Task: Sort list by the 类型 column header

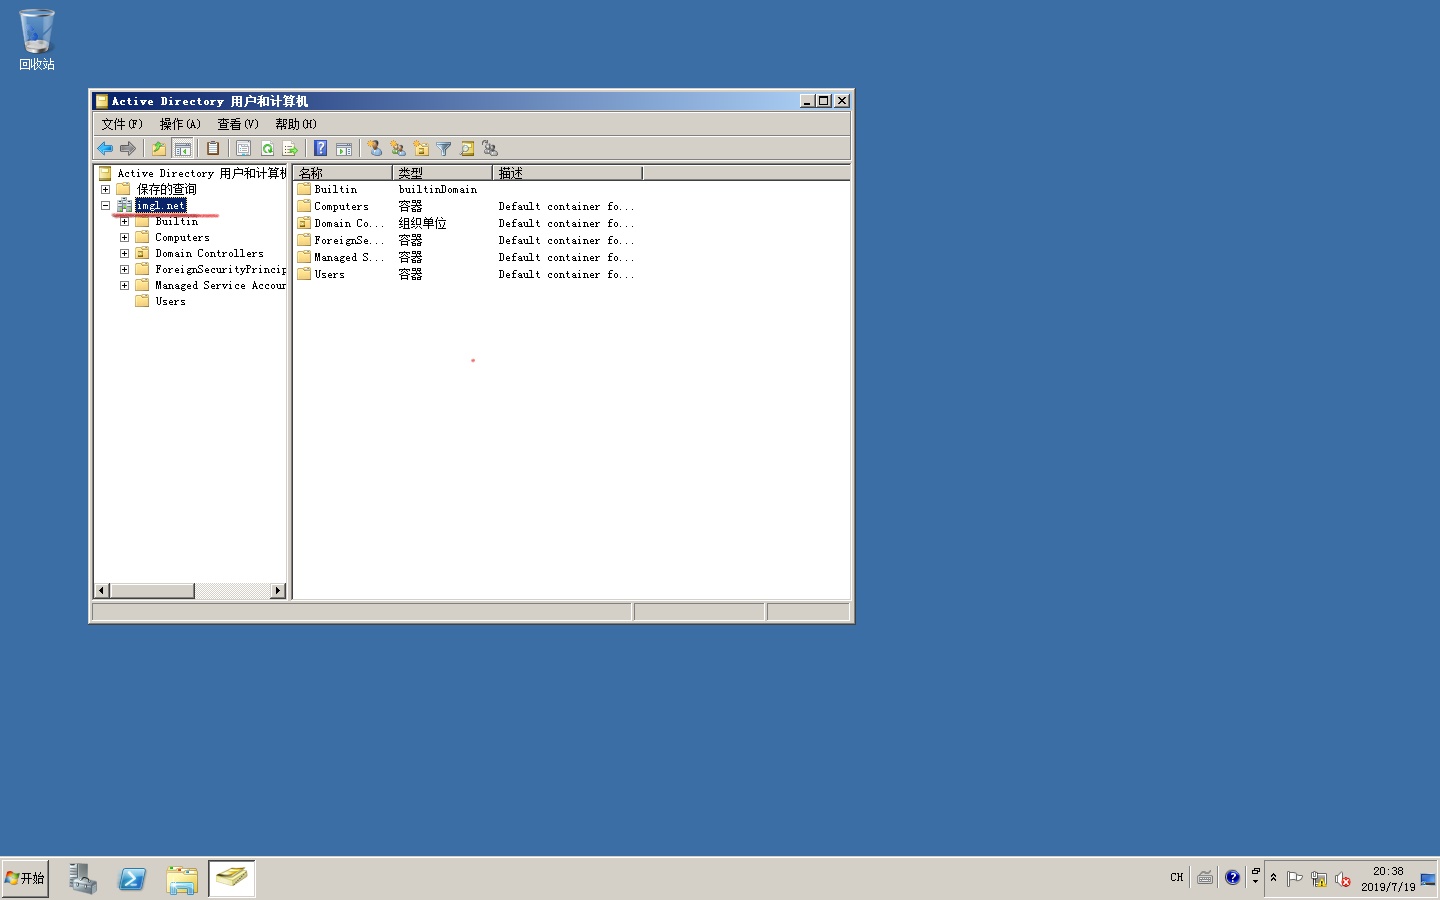Action: (441, 173)
